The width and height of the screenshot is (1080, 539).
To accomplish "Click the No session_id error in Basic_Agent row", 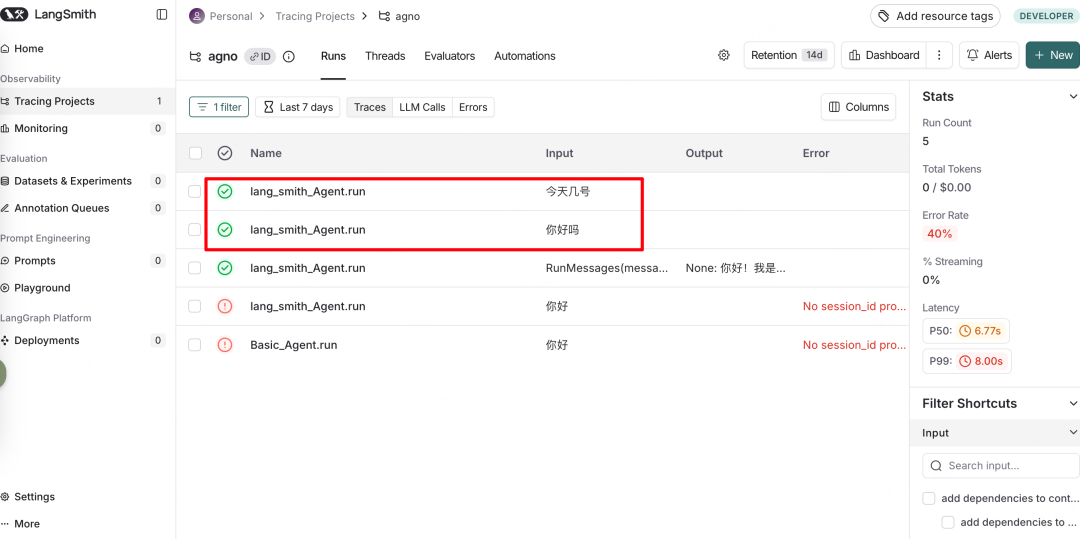I will (854, 345).
